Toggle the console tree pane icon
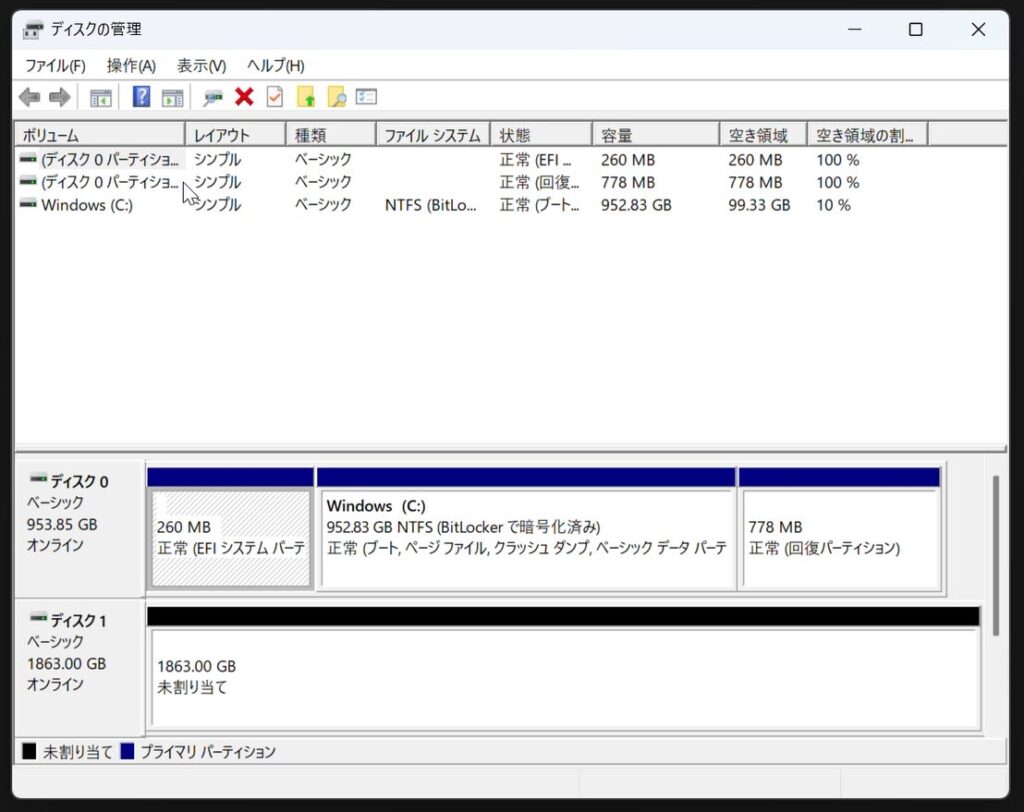 (x=100, y=97)
